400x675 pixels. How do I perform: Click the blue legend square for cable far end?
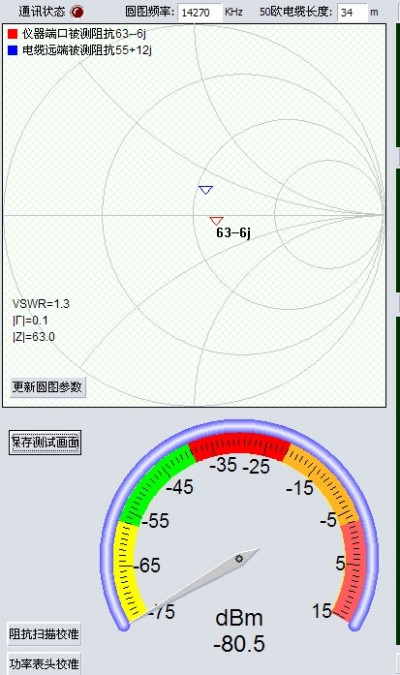pyautogui.click(x=12, y=50)
